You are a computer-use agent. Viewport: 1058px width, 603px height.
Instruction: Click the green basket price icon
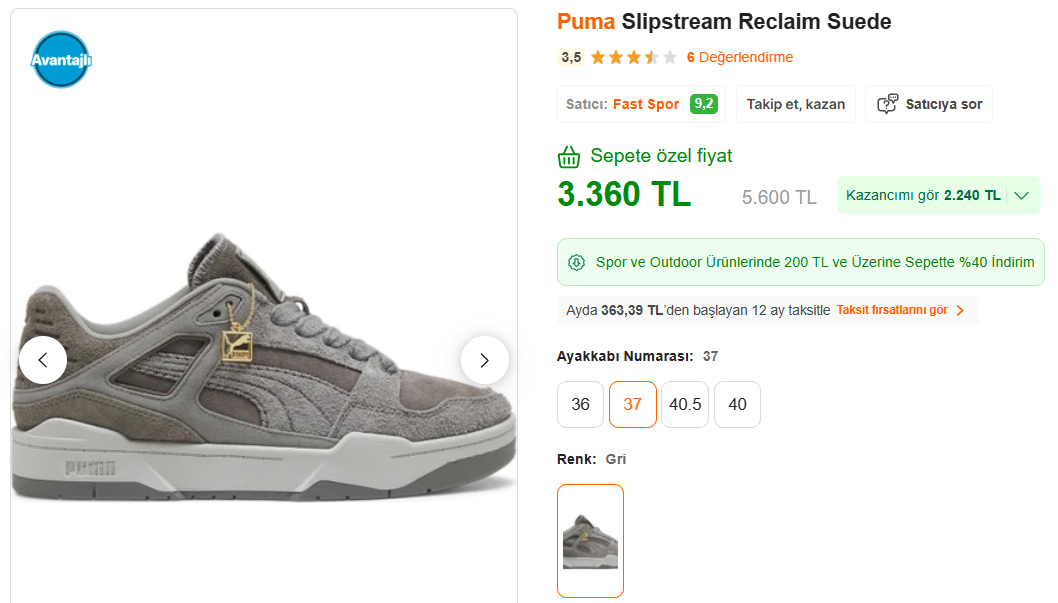(x=569, y=156)
